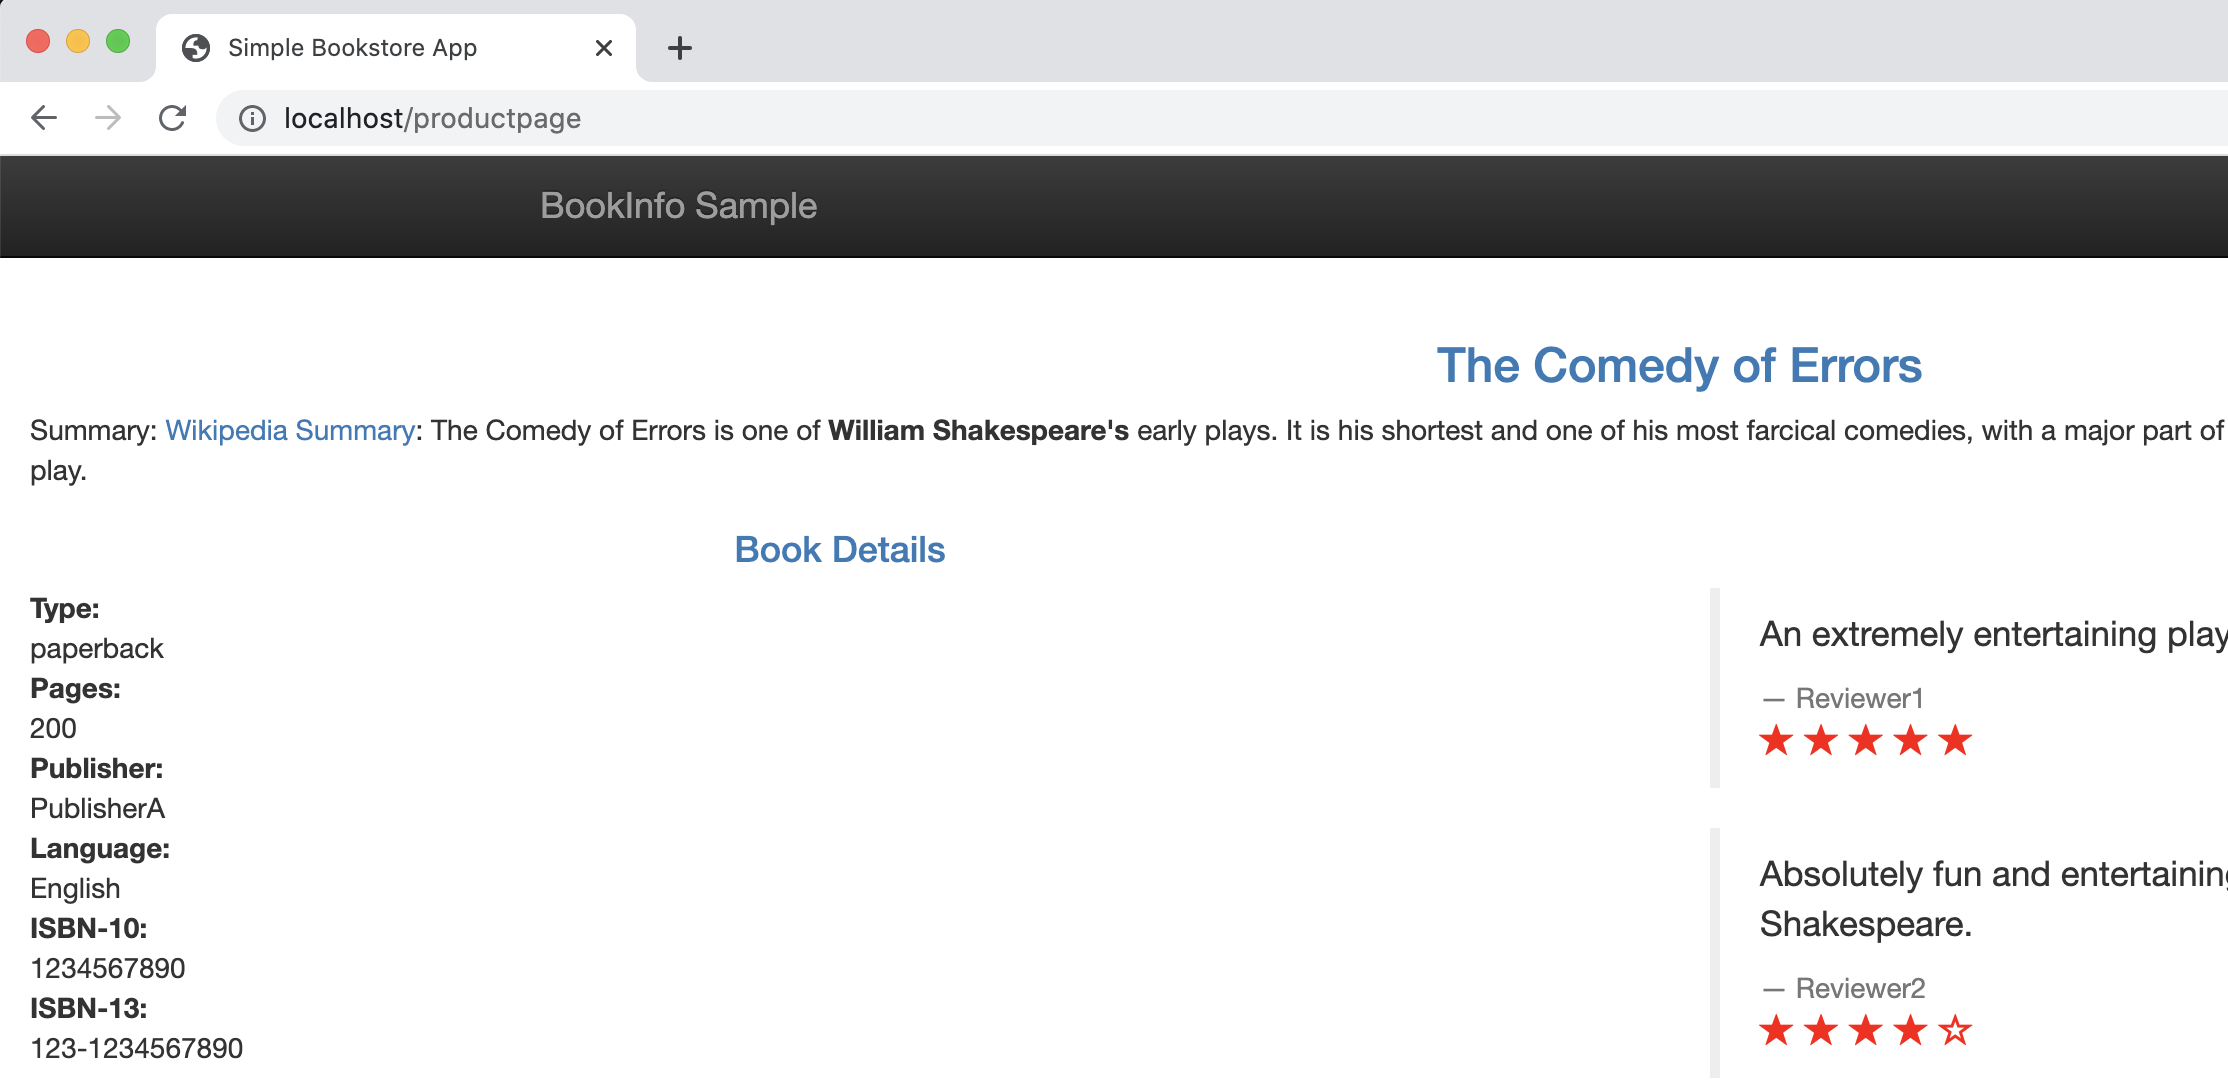Click the Reviewer2 name label
The image size is (2228, 1090).
[x=1860, y=989]
